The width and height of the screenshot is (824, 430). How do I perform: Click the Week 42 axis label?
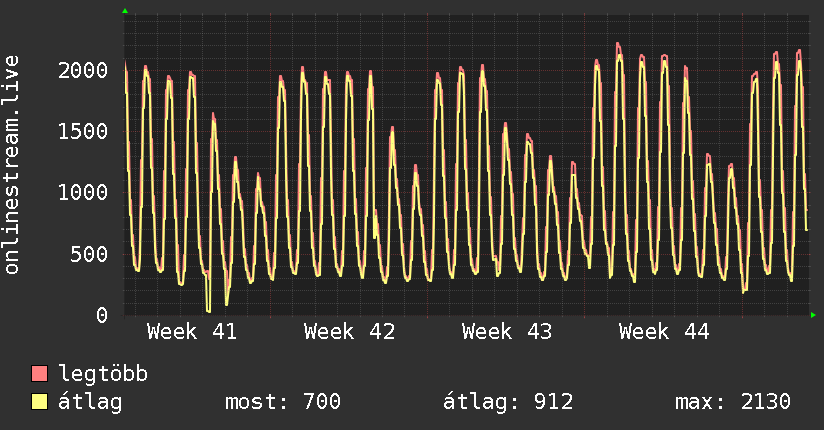[349, 332]
